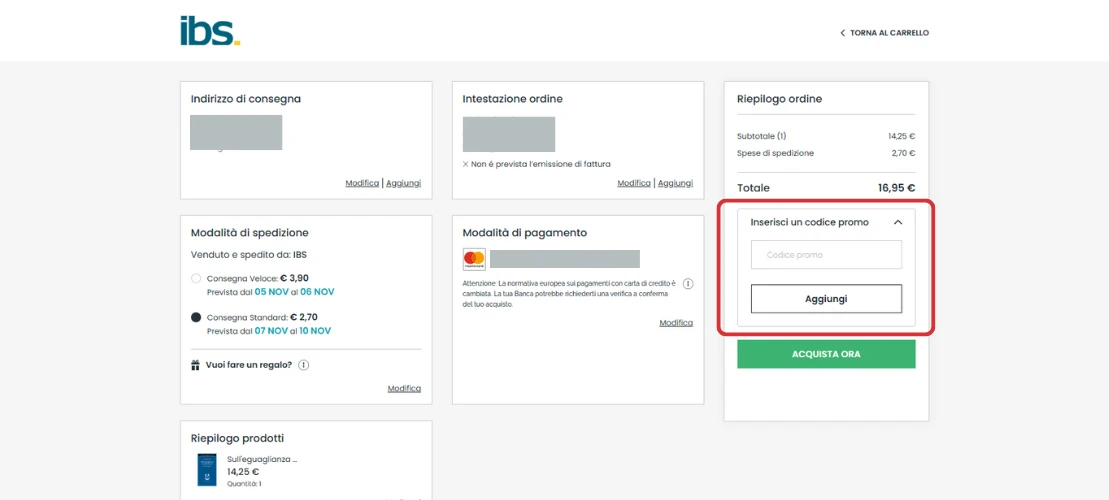Click the book cover thumbnail
This screenshot has width=1109, height=500.
click(207, 470)
